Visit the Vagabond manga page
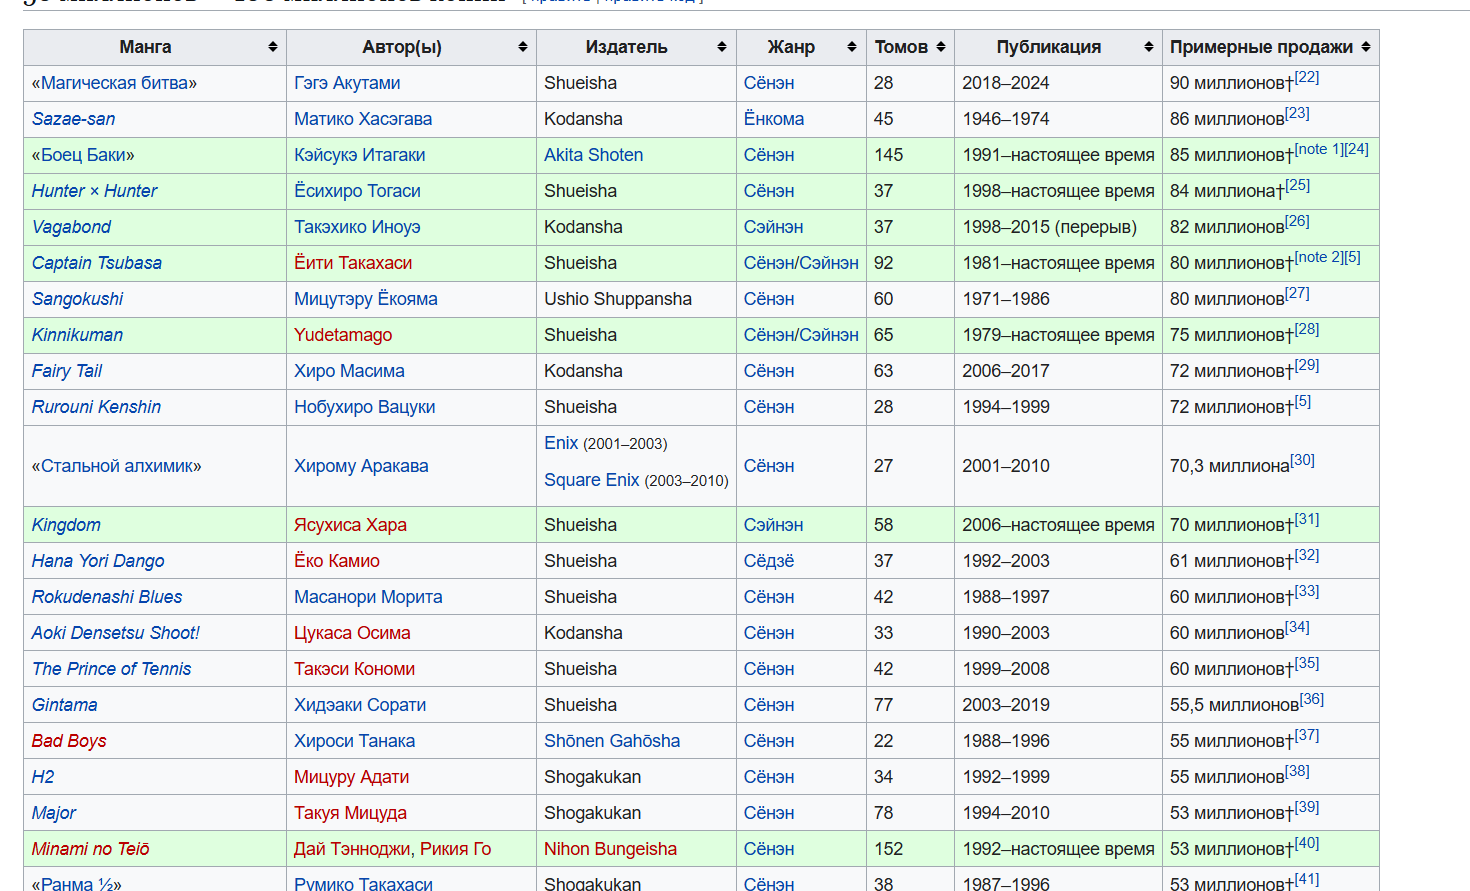Viewport: 1470px width, 891px height. coord(71,227)
